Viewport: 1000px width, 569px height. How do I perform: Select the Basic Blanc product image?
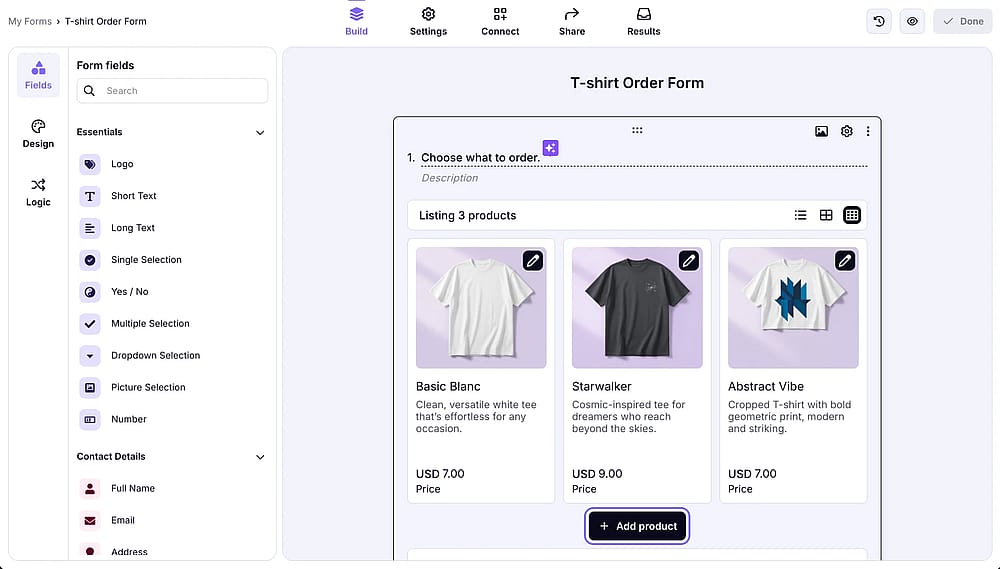coord(481,307)
